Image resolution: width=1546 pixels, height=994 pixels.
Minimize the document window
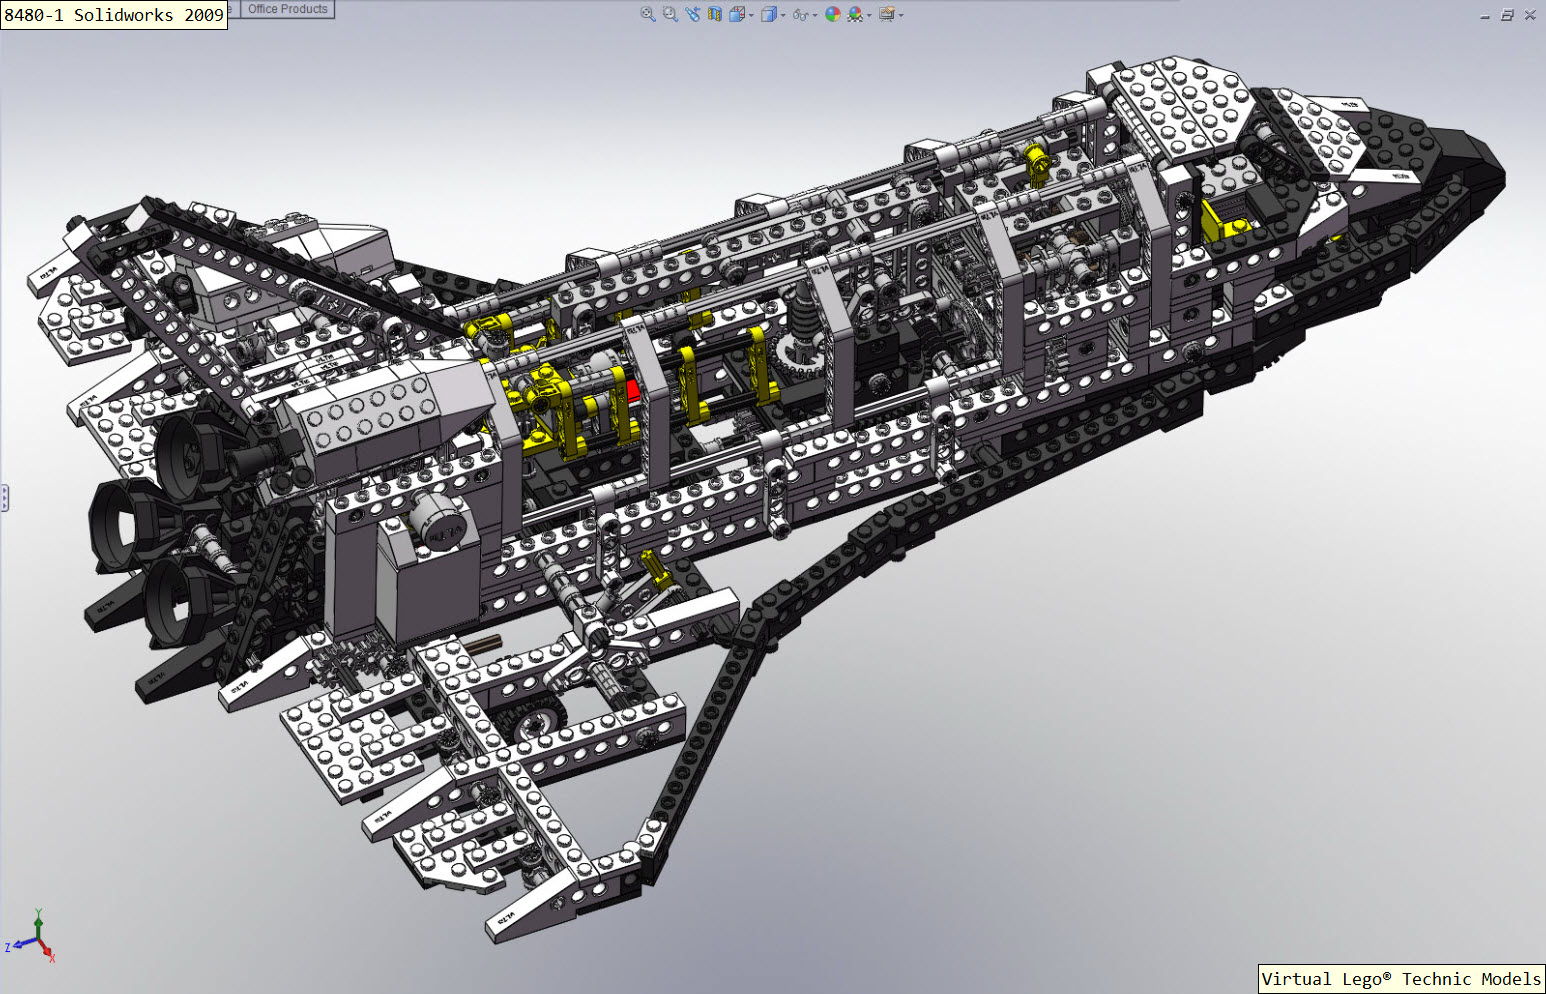[1485, 15]
